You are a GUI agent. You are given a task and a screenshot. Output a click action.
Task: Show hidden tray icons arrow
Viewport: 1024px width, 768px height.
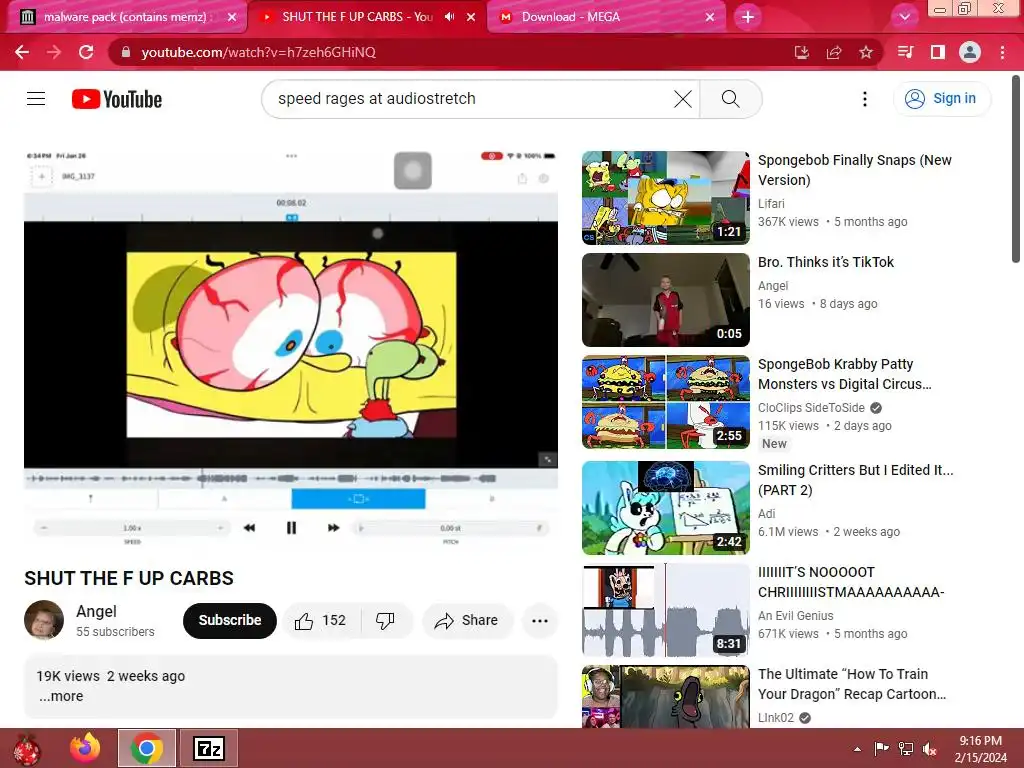click(857, 749)
